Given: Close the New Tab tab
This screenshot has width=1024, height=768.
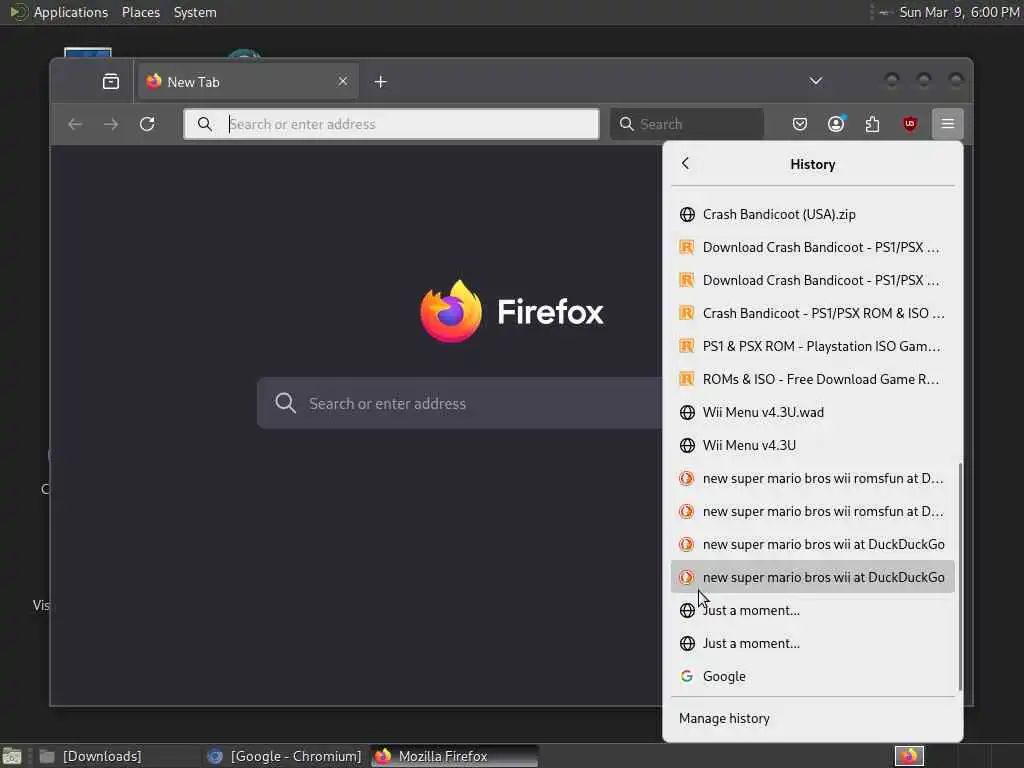Looking at the screenshot, I should click(343, 82).
